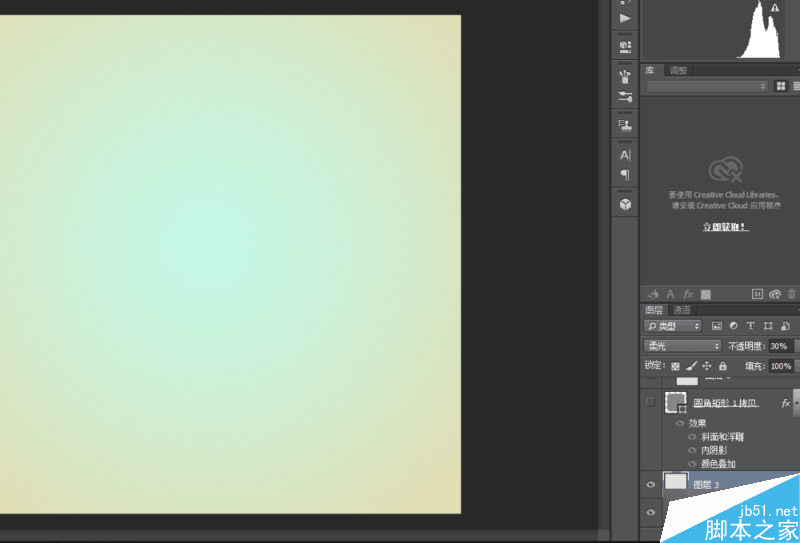This screenshot has height=543, width=800.
Task: Toggle the 内阴影 effect visibility
Action: [x=692, y=450]
